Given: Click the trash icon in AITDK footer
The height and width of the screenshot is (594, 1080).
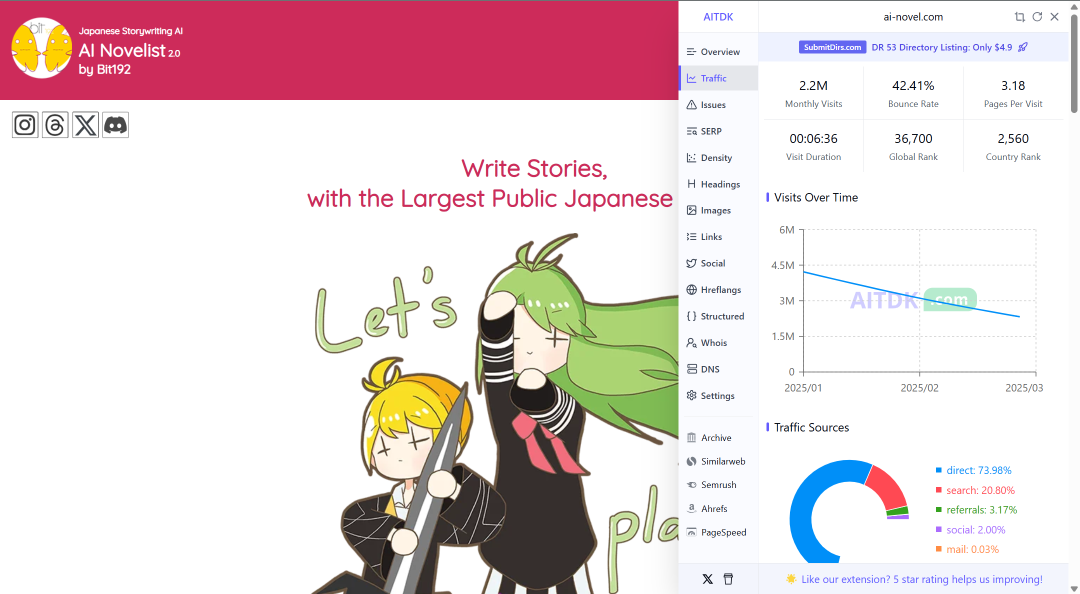Looking at the screenshot, I should point(729,579).
